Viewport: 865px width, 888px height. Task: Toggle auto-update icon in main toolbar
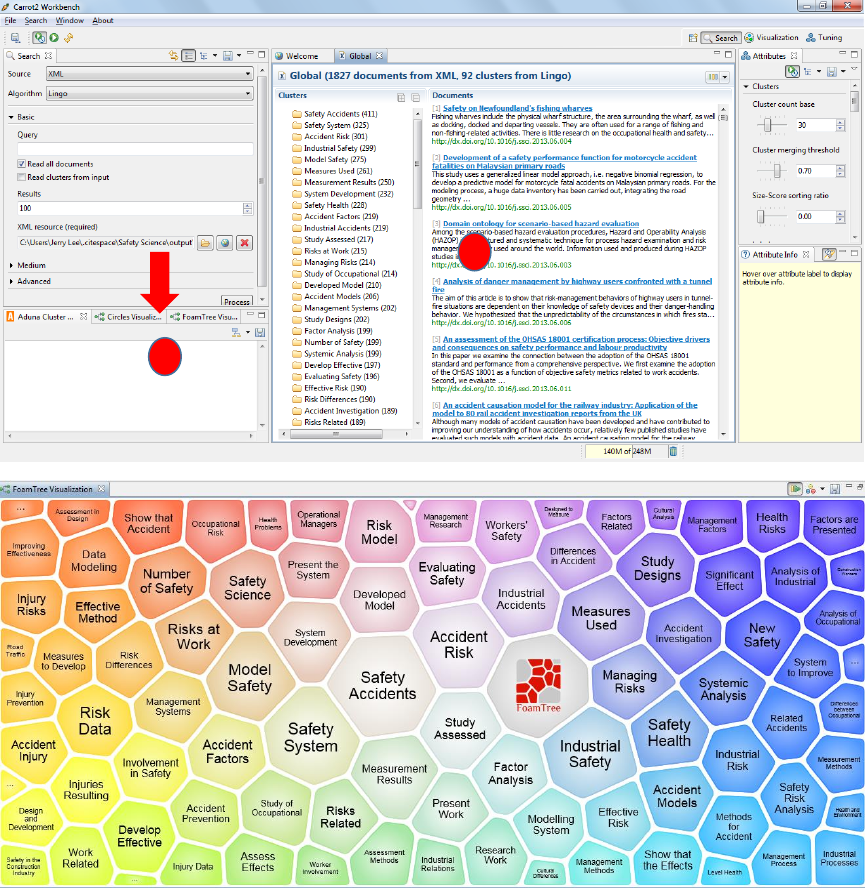39,37
